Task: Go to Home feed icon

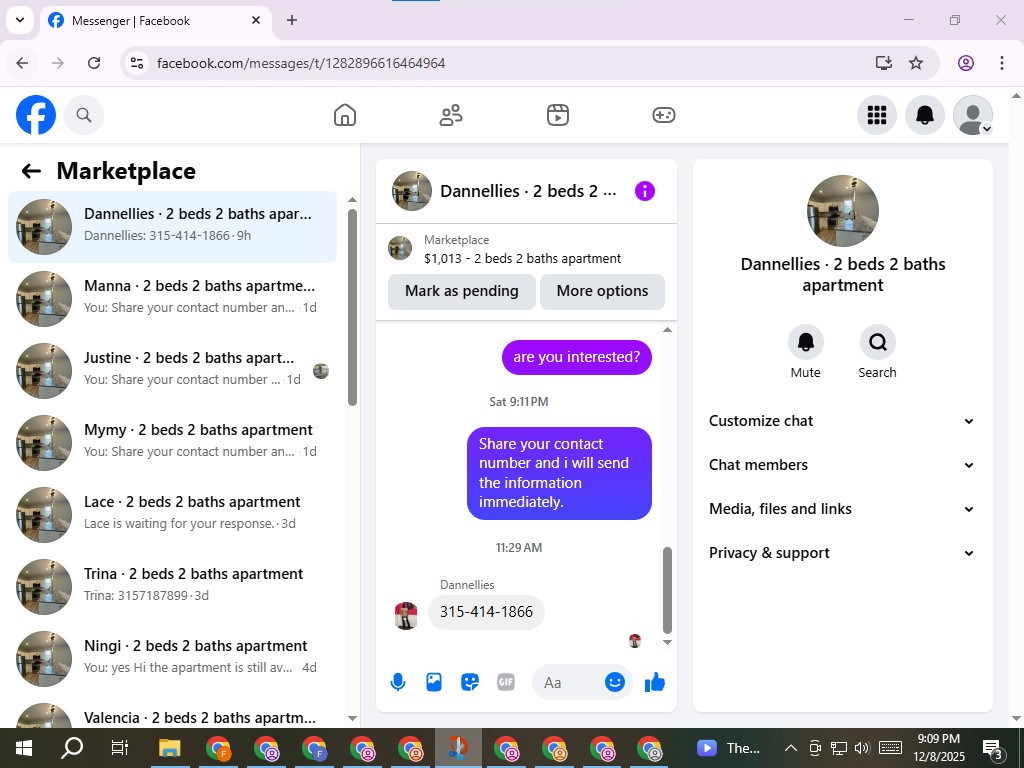Action: coord(345,115)
